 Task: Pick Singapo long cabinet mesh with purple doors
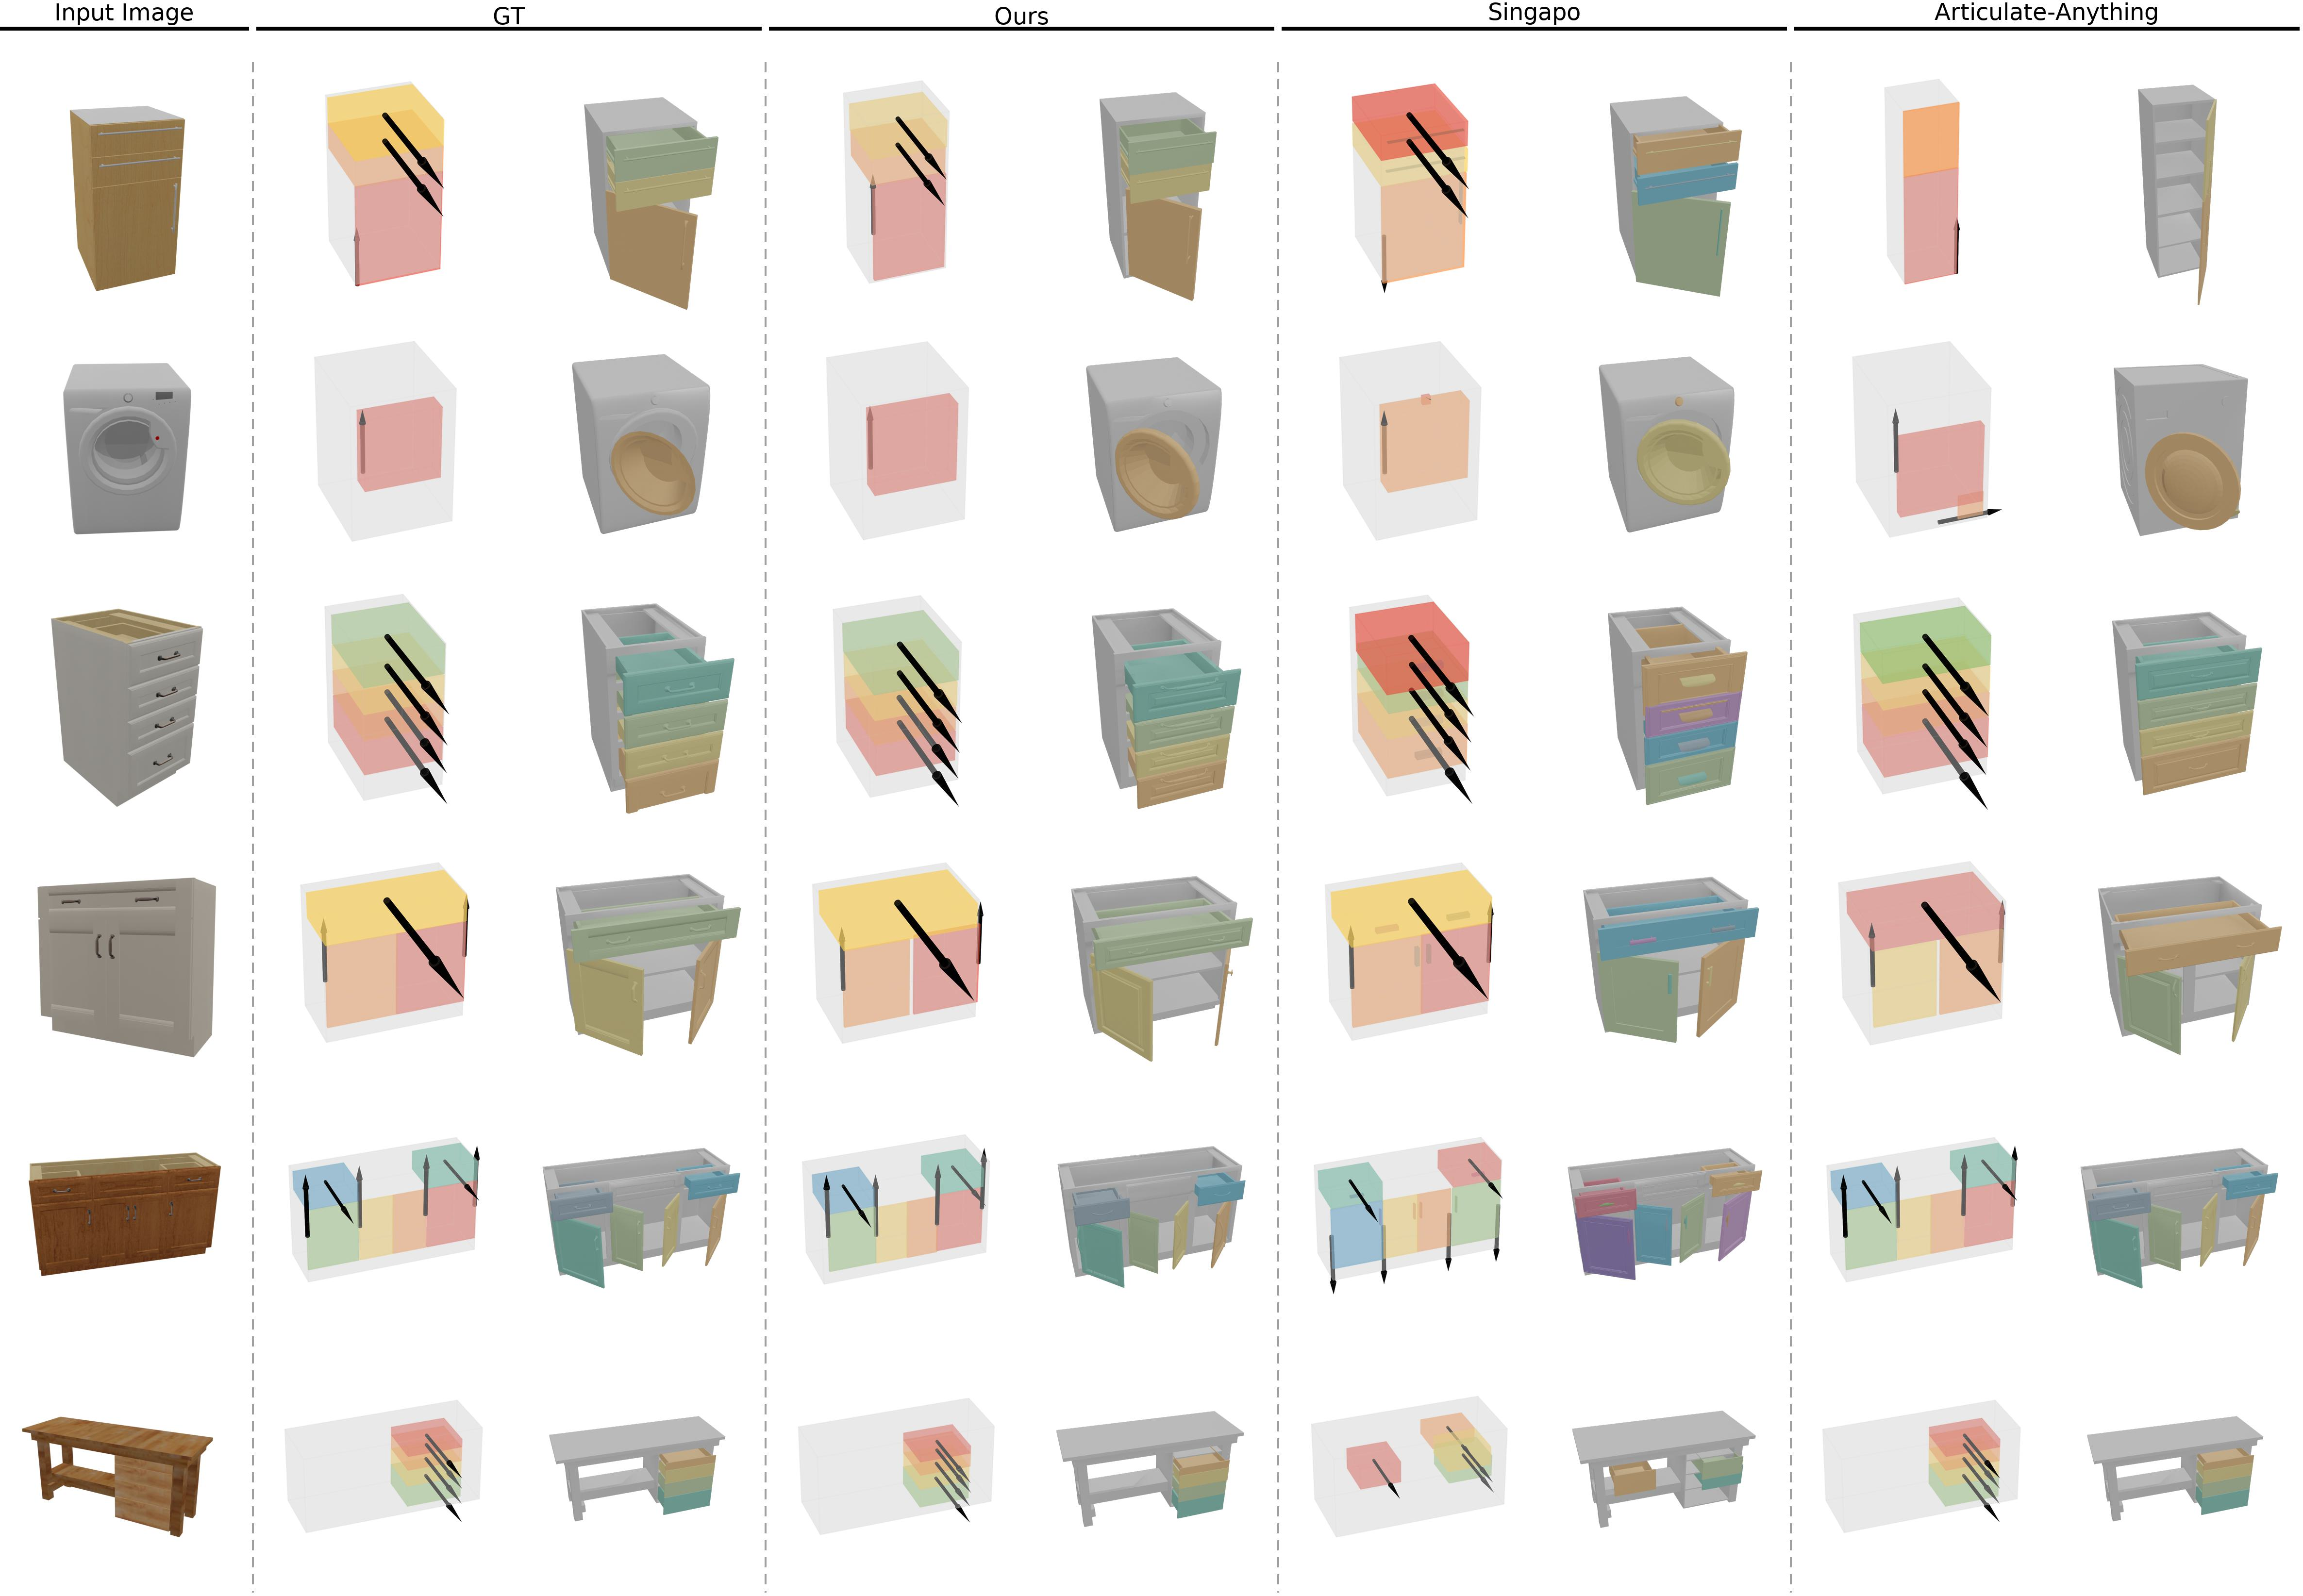1665,1214
